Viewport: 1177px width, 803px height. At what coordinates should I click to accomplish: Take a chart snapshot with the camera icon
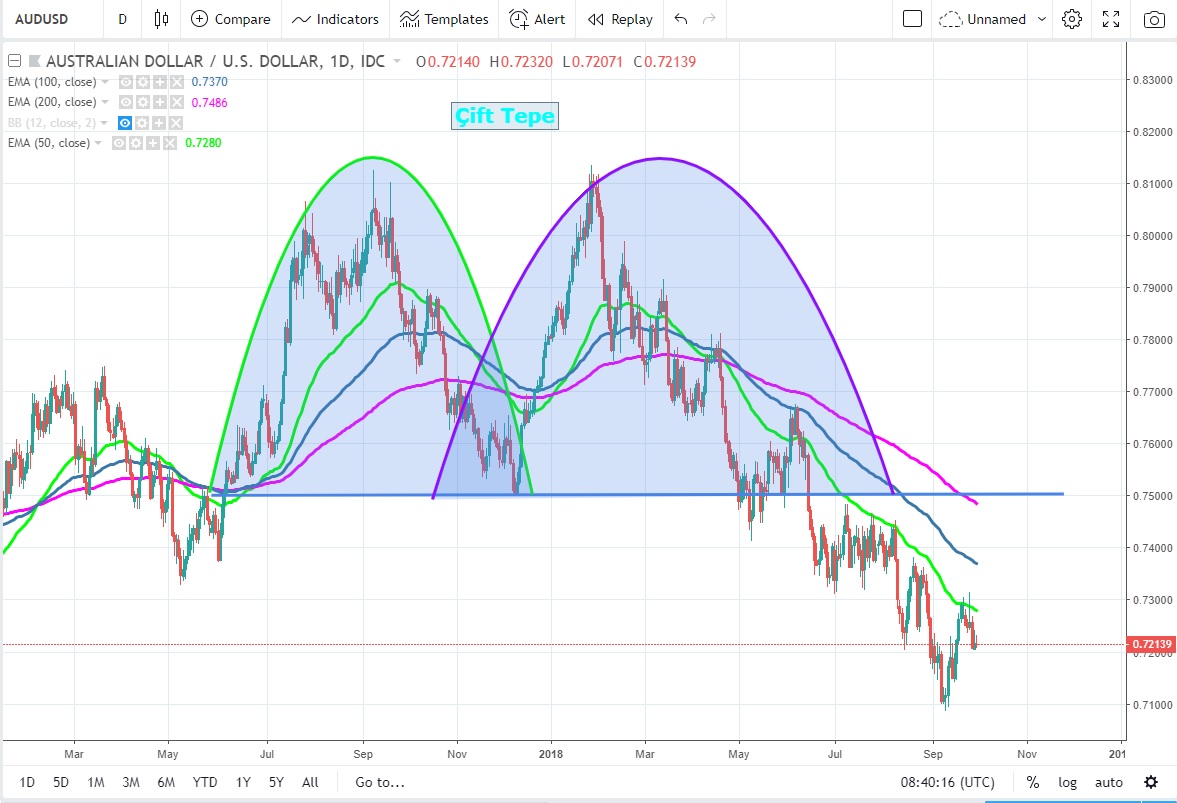[x=1154, y=19]
